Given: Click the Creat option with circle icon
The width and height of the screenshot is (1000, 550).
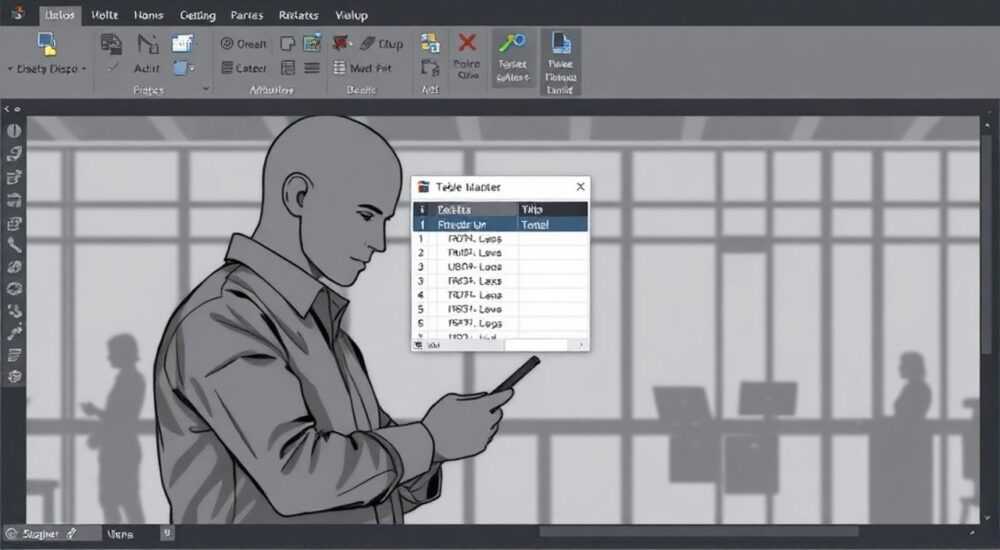Looking at the screenshot, I should tap(244, 44).
